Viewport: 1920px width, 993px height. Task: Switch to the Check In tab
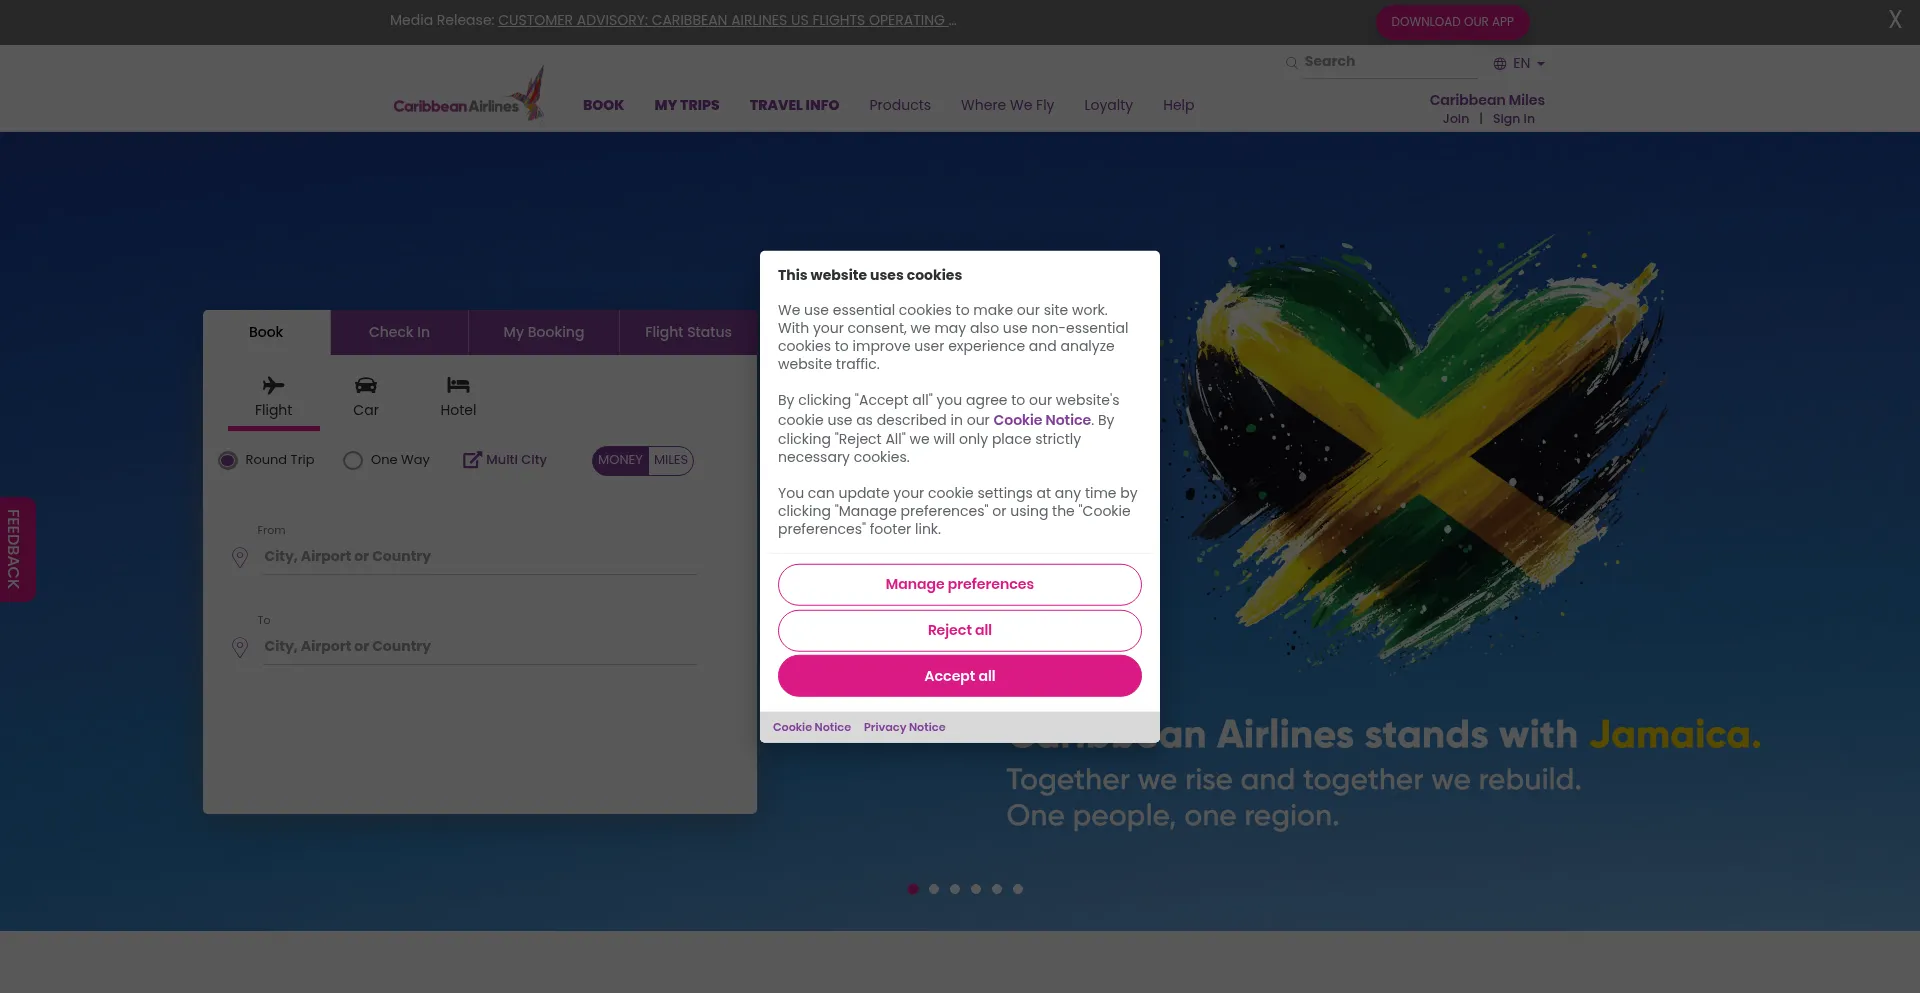point(399,332)
